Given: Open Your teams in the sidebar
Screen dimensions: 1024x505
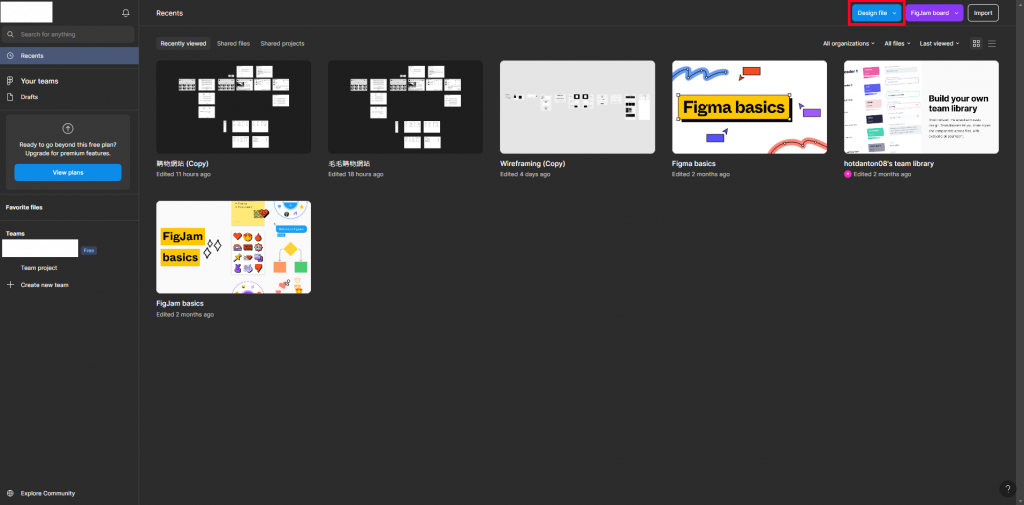Looking at the screenshot, I should click(x=39, y=81).
